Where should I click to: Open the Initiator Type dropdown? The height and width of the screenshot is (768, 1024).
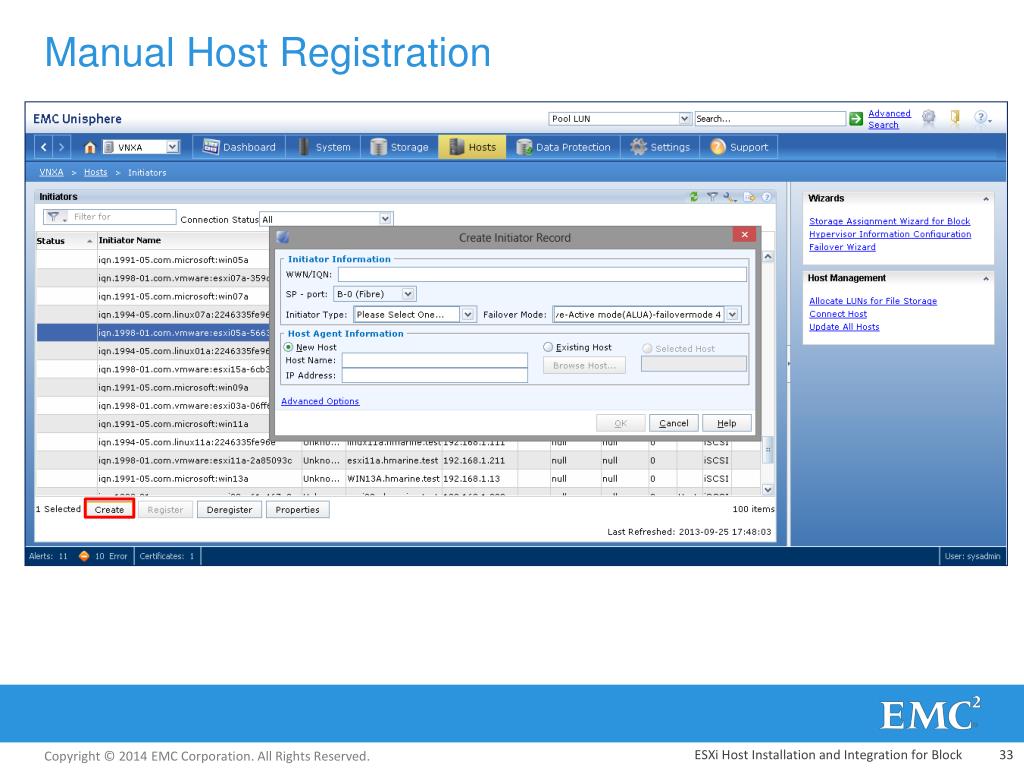pyautogui.click(x=468, y=314)
